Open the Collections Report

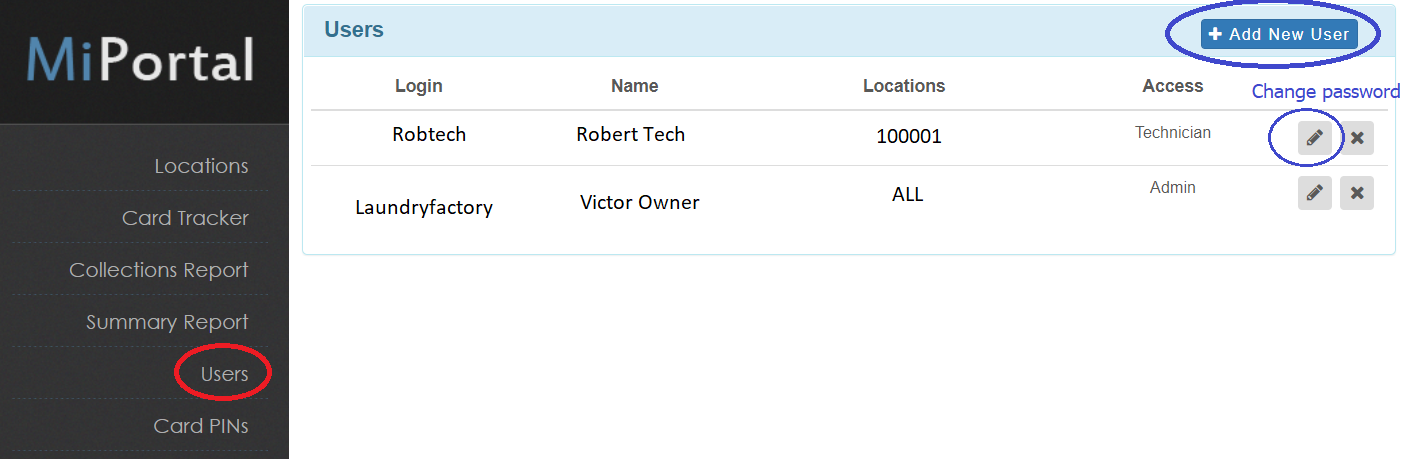tap(159, 270)
